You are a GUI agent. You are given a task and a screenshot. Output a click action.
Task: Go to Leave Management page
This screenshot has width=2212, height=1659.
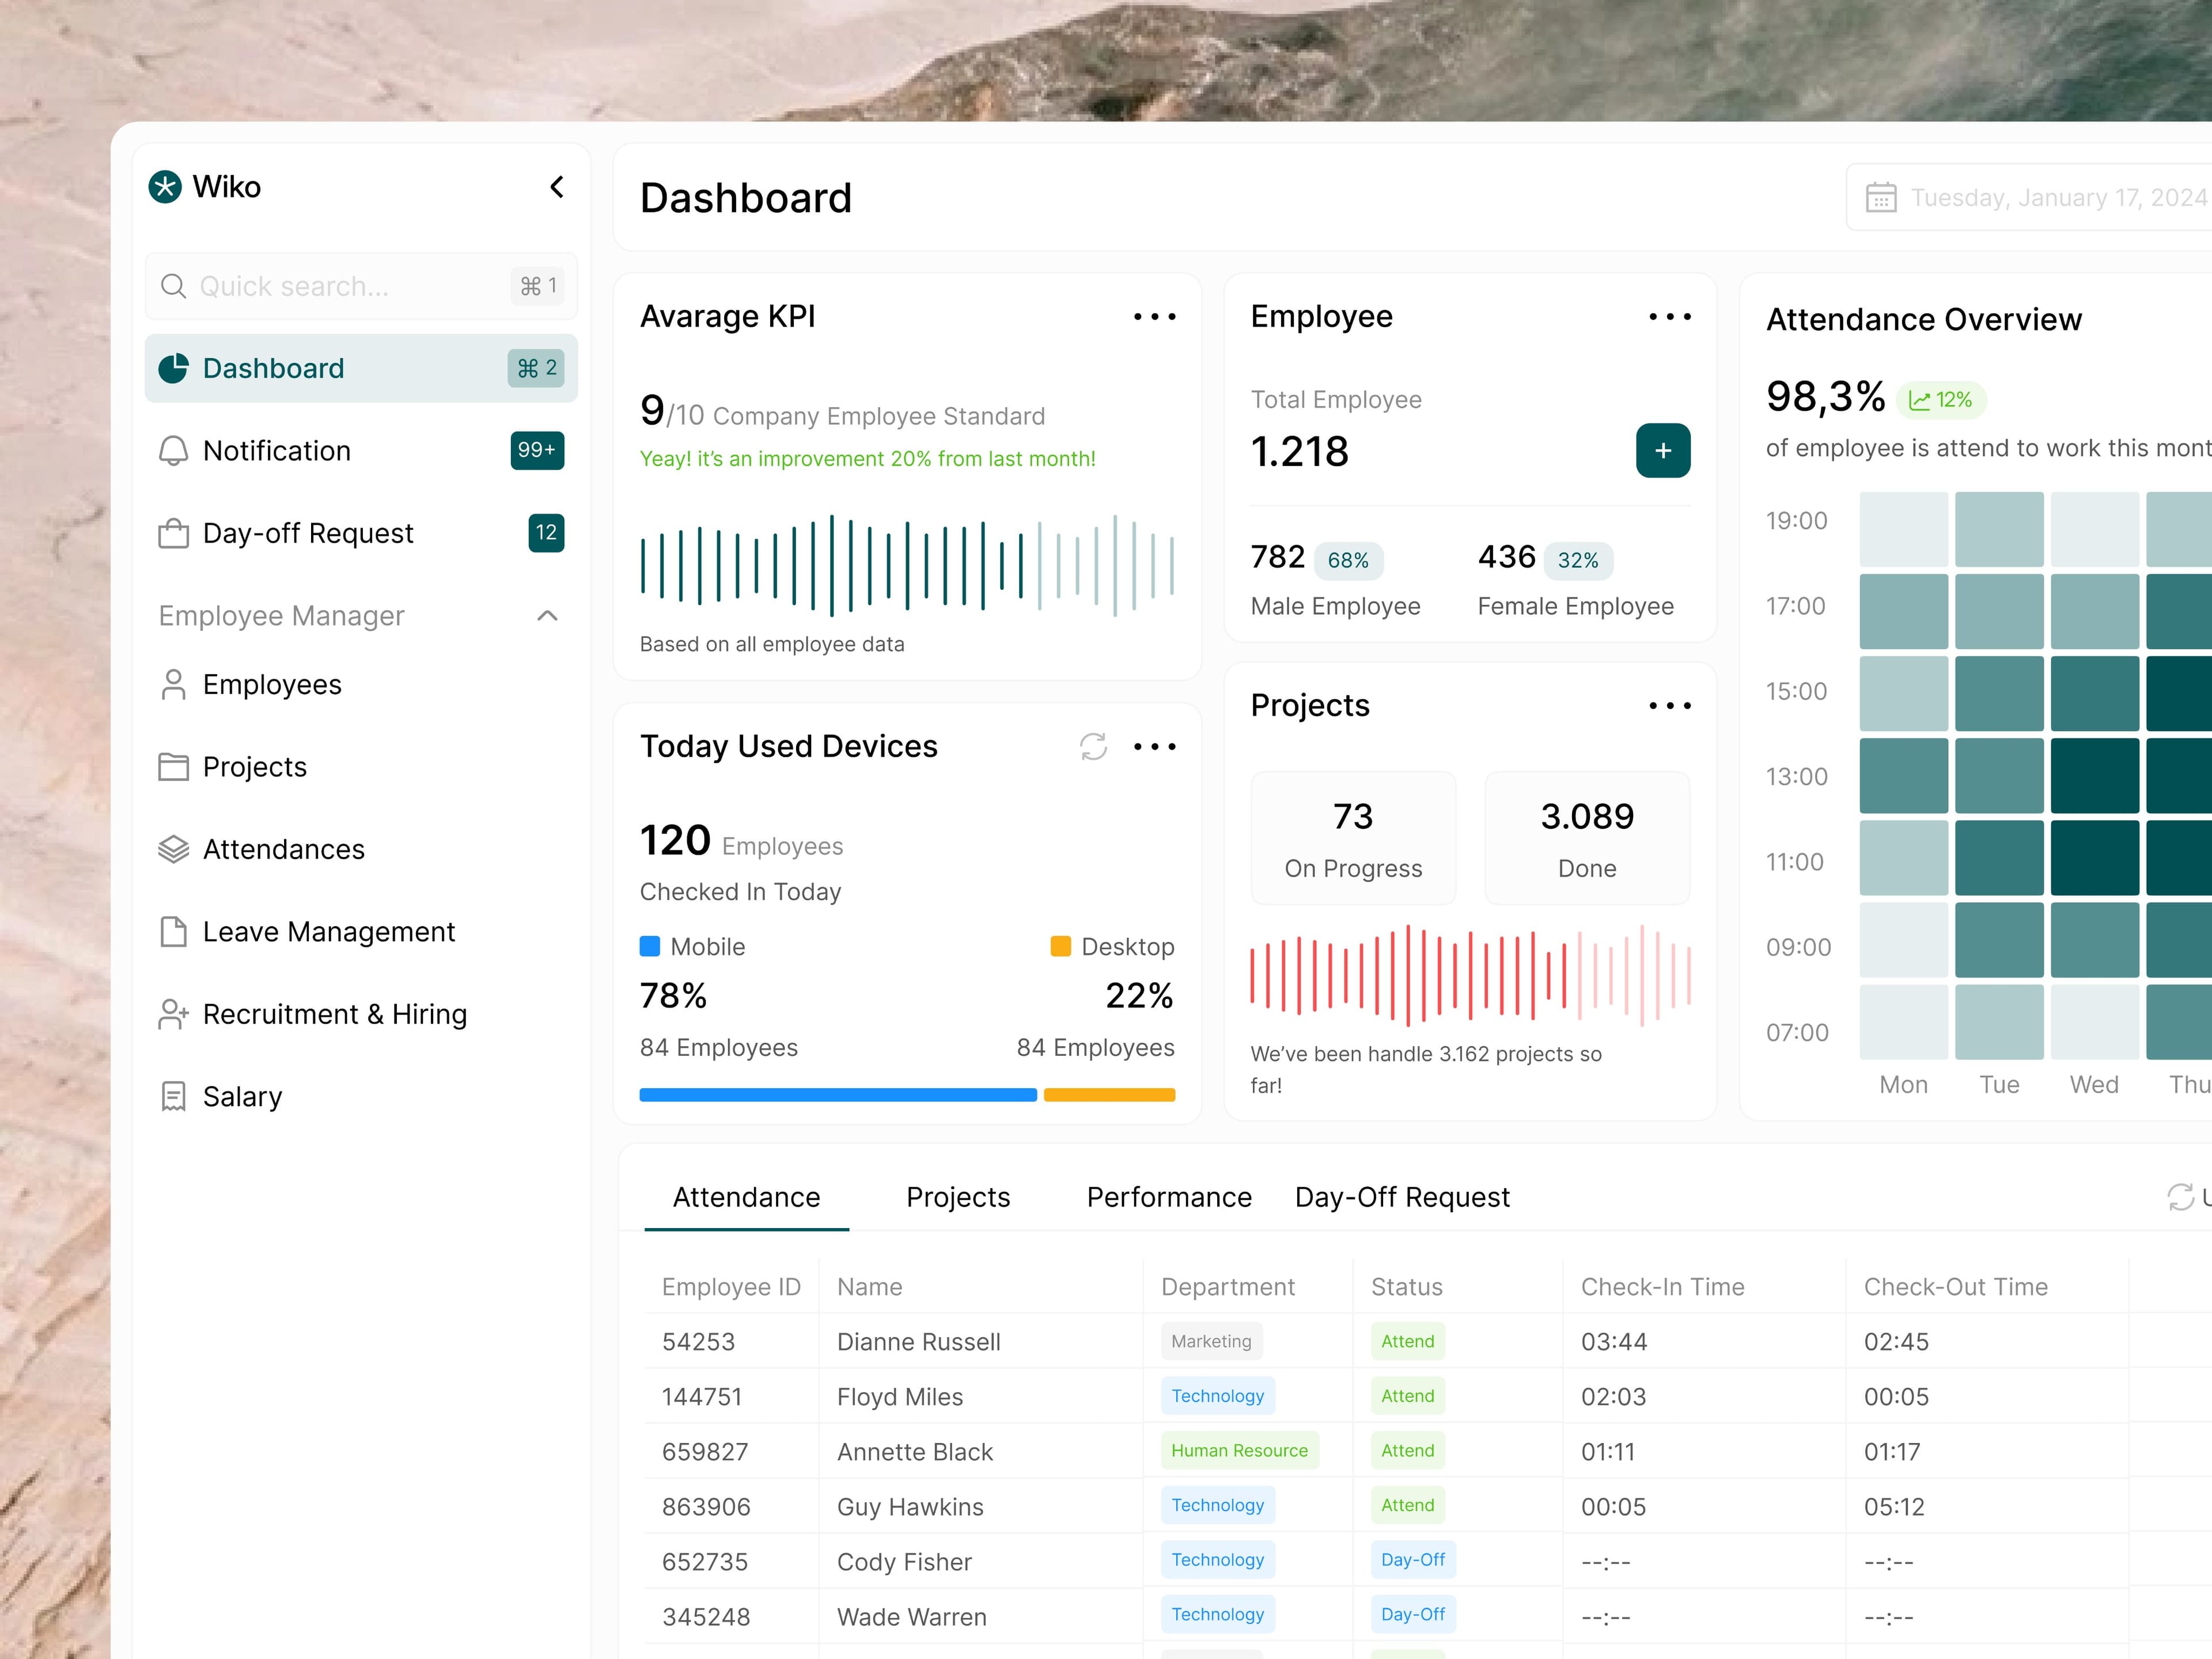click(x=361, y=932)
